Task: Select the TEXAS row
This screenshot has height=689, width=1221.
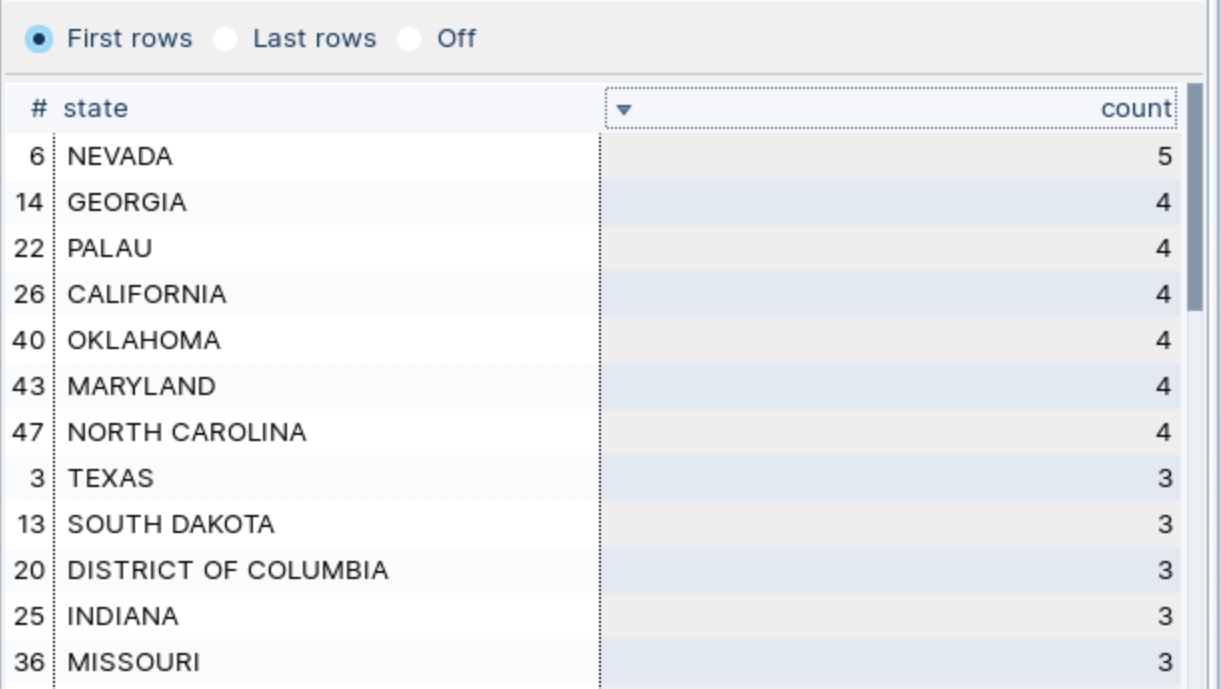Action: [x=111, y=478]
